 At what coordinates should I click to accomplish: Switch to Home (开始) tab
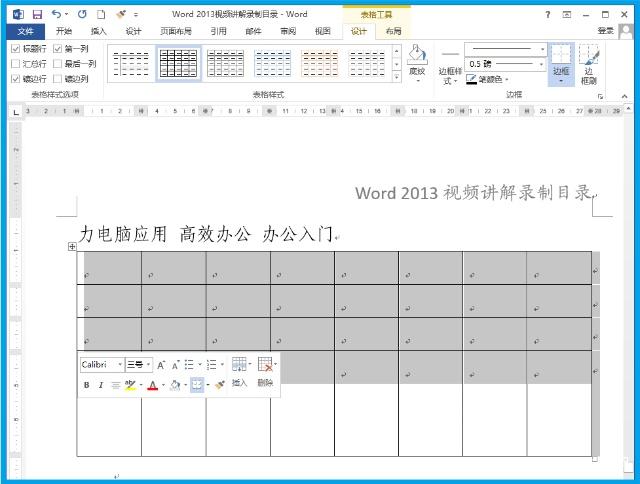pyautogui.click(x=64, y=31)
